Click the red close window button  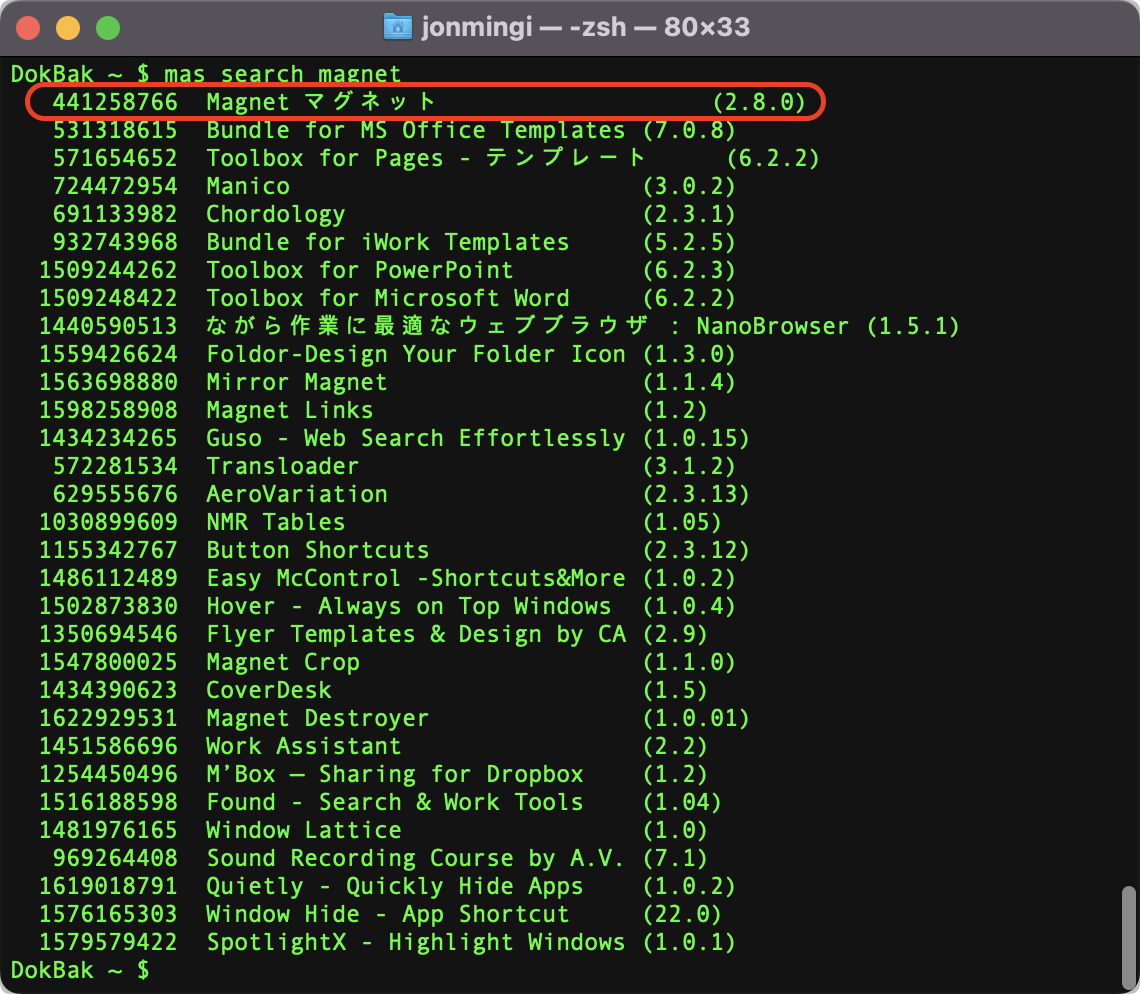click(28, 28)
